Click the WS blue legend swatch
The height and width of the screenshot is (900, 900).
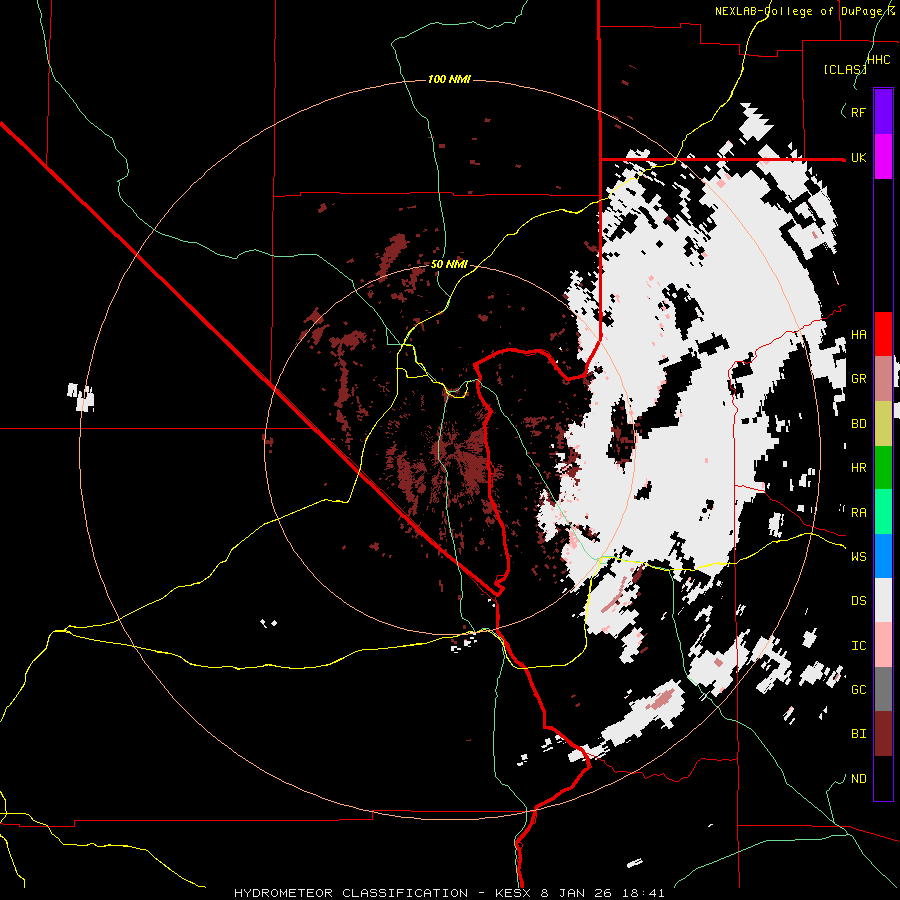click(x=883, y=556)
